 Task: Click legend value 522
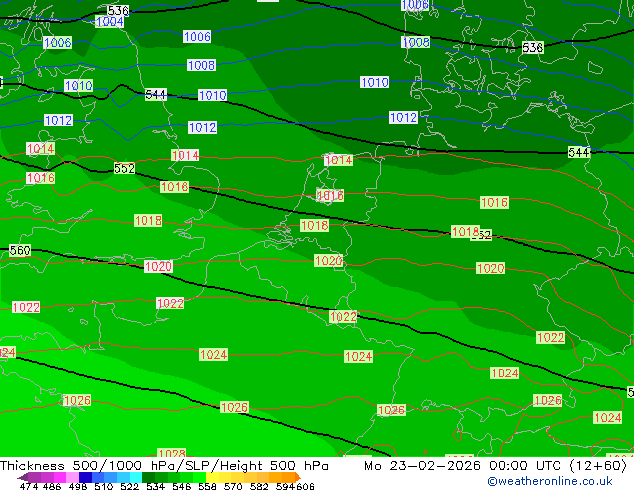(x=129, y=486)
